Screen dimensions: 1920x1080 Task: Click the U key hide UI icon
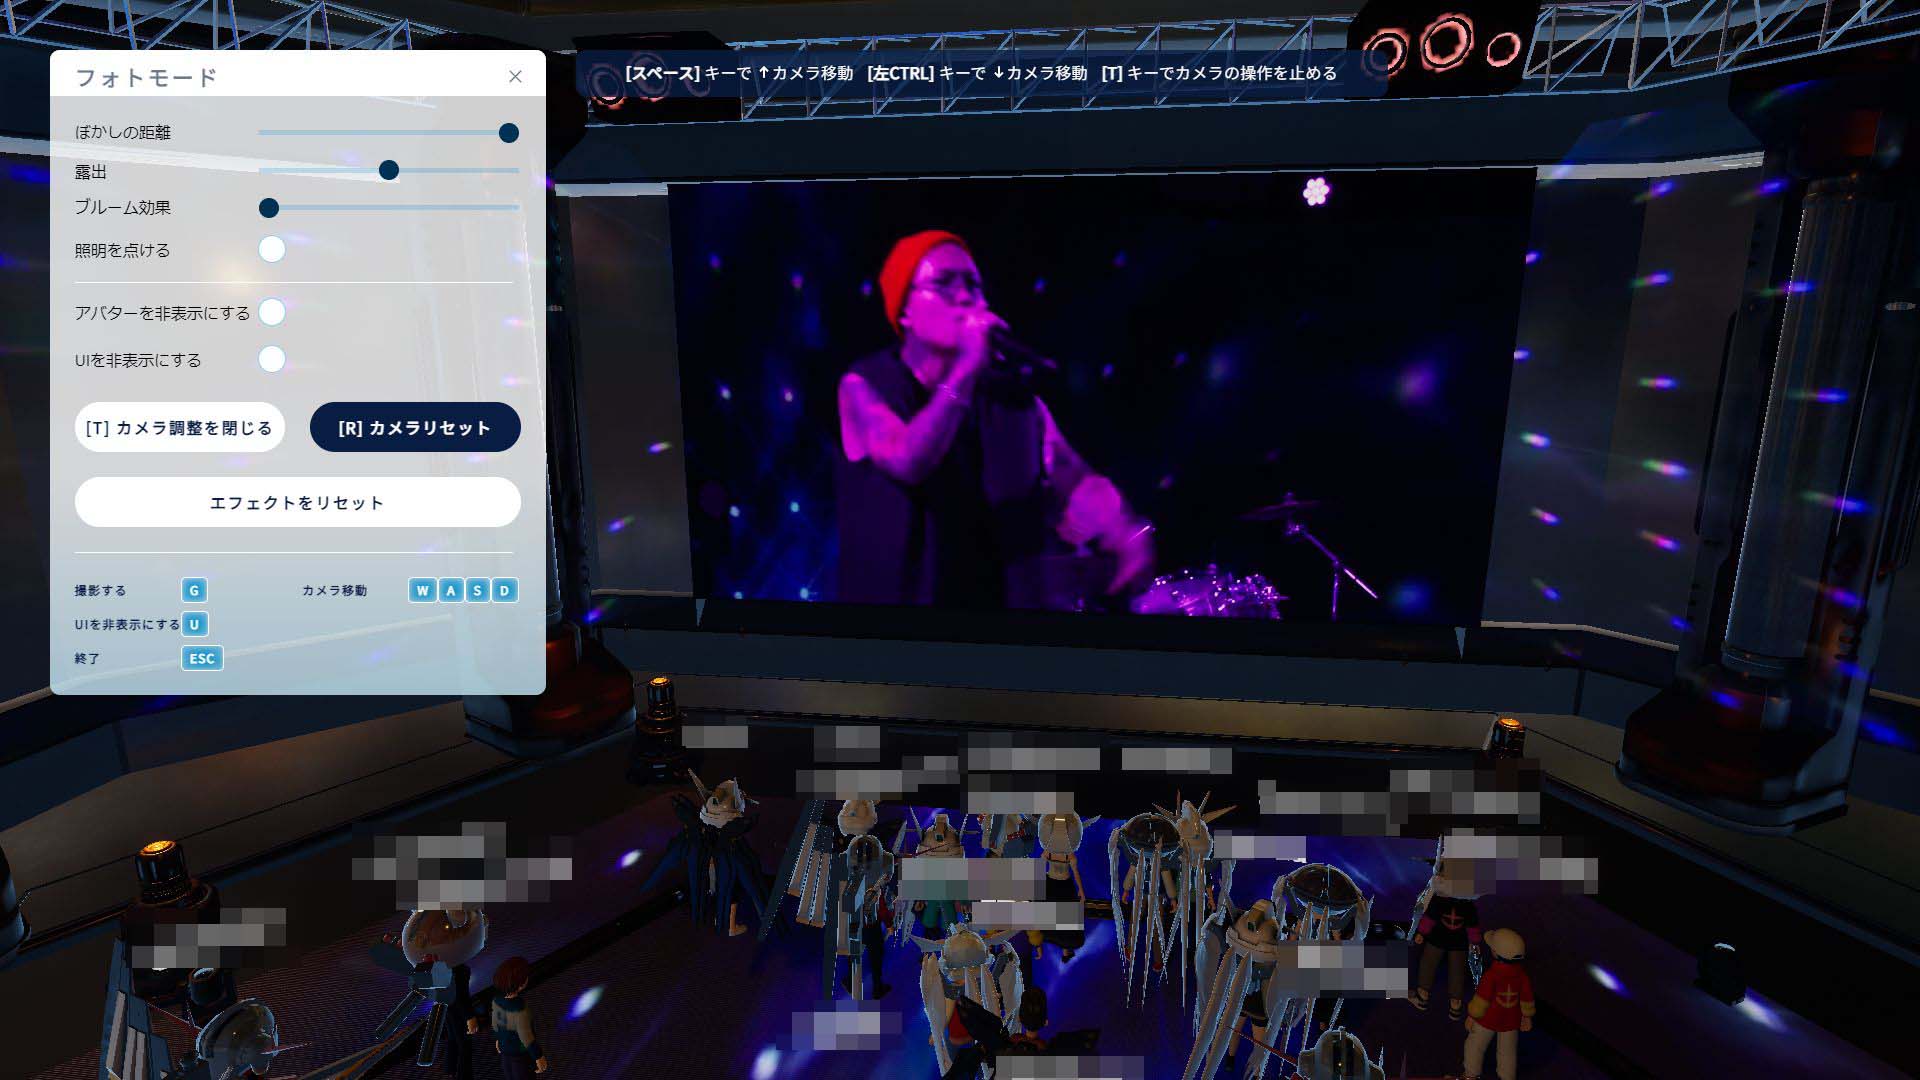194,624
